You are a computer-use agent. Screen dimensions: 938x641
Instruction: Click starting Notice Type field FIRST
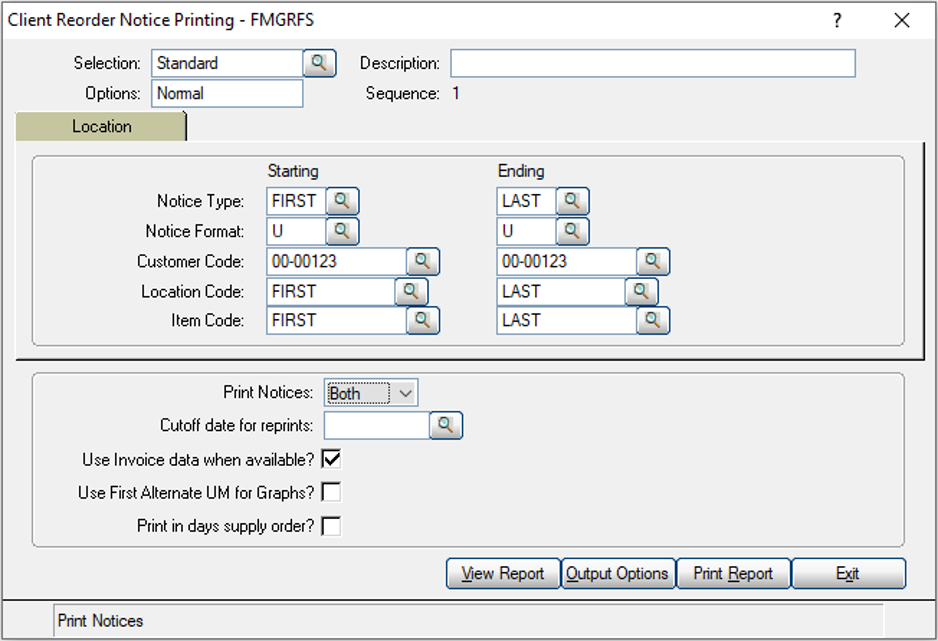(297, 201)
